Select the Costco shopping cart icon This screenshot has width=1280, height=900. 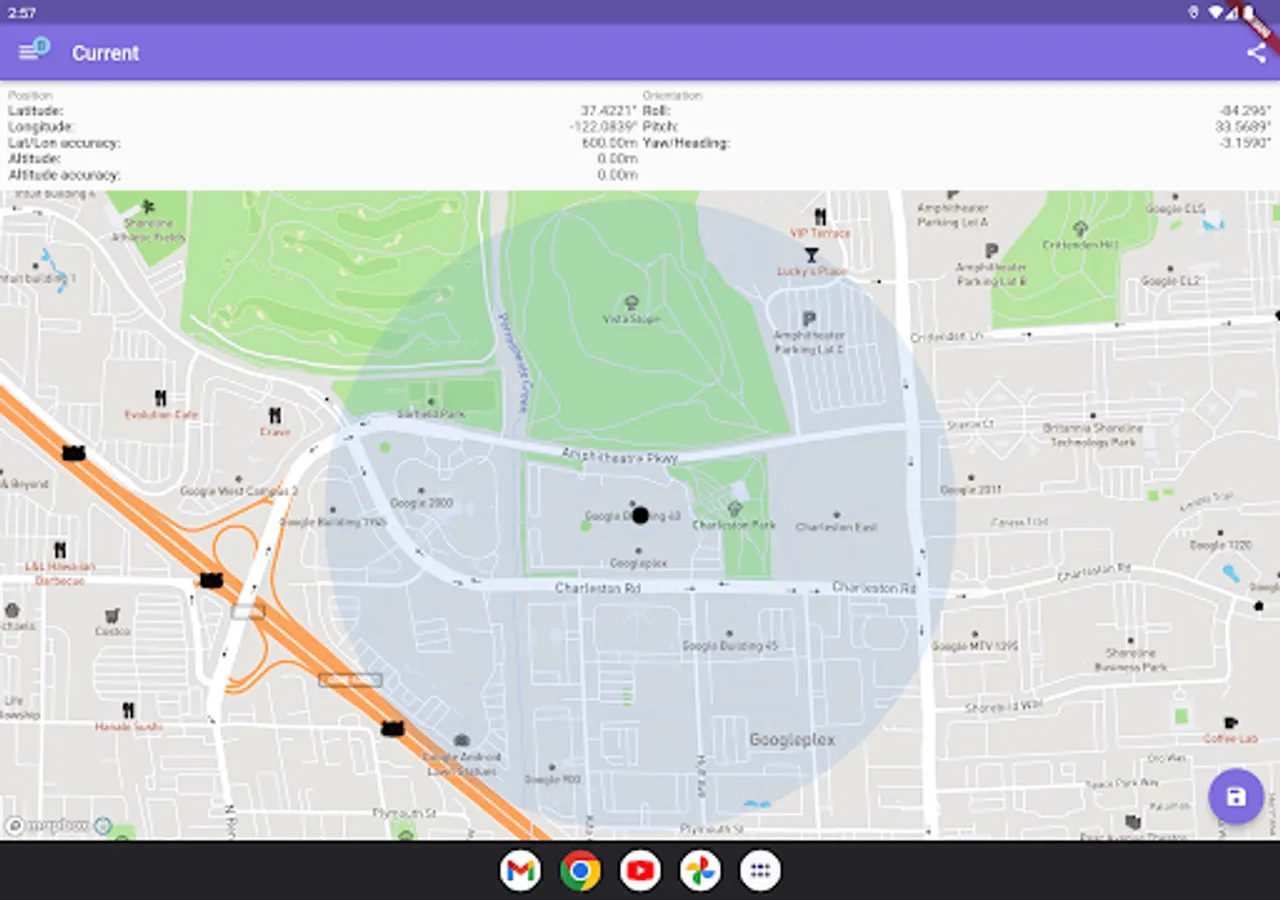113,615
